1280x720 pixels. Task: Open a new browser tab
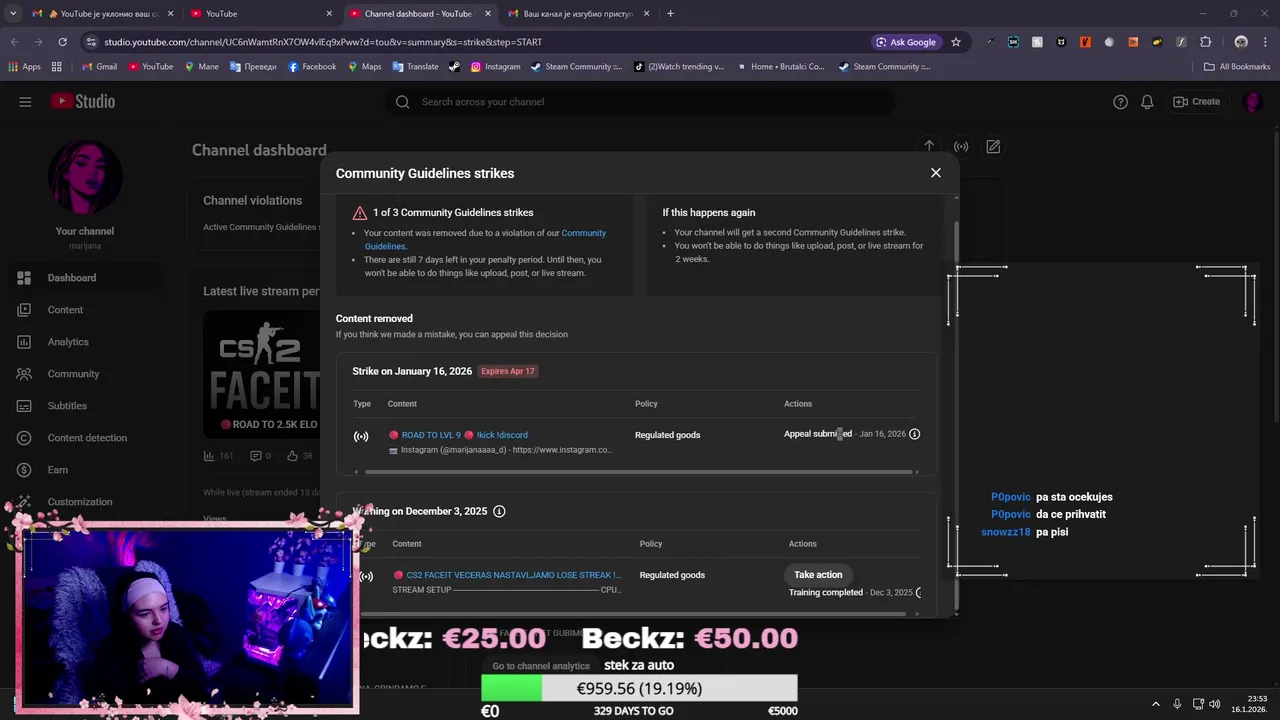pos(670,14)
